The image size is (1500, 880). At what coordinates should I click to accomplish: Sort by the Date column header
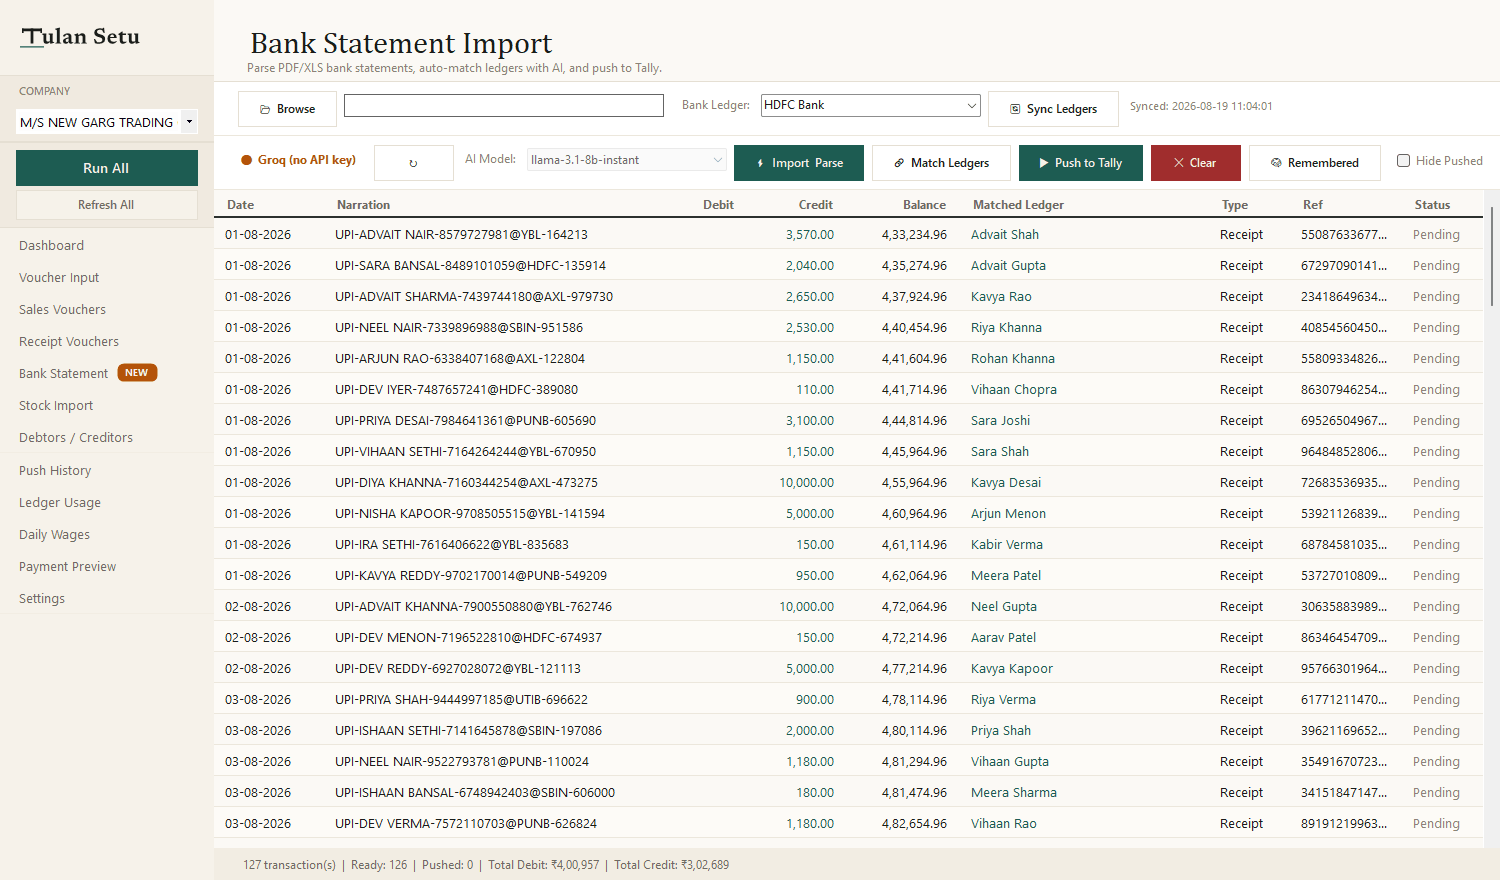coord(240,205)
